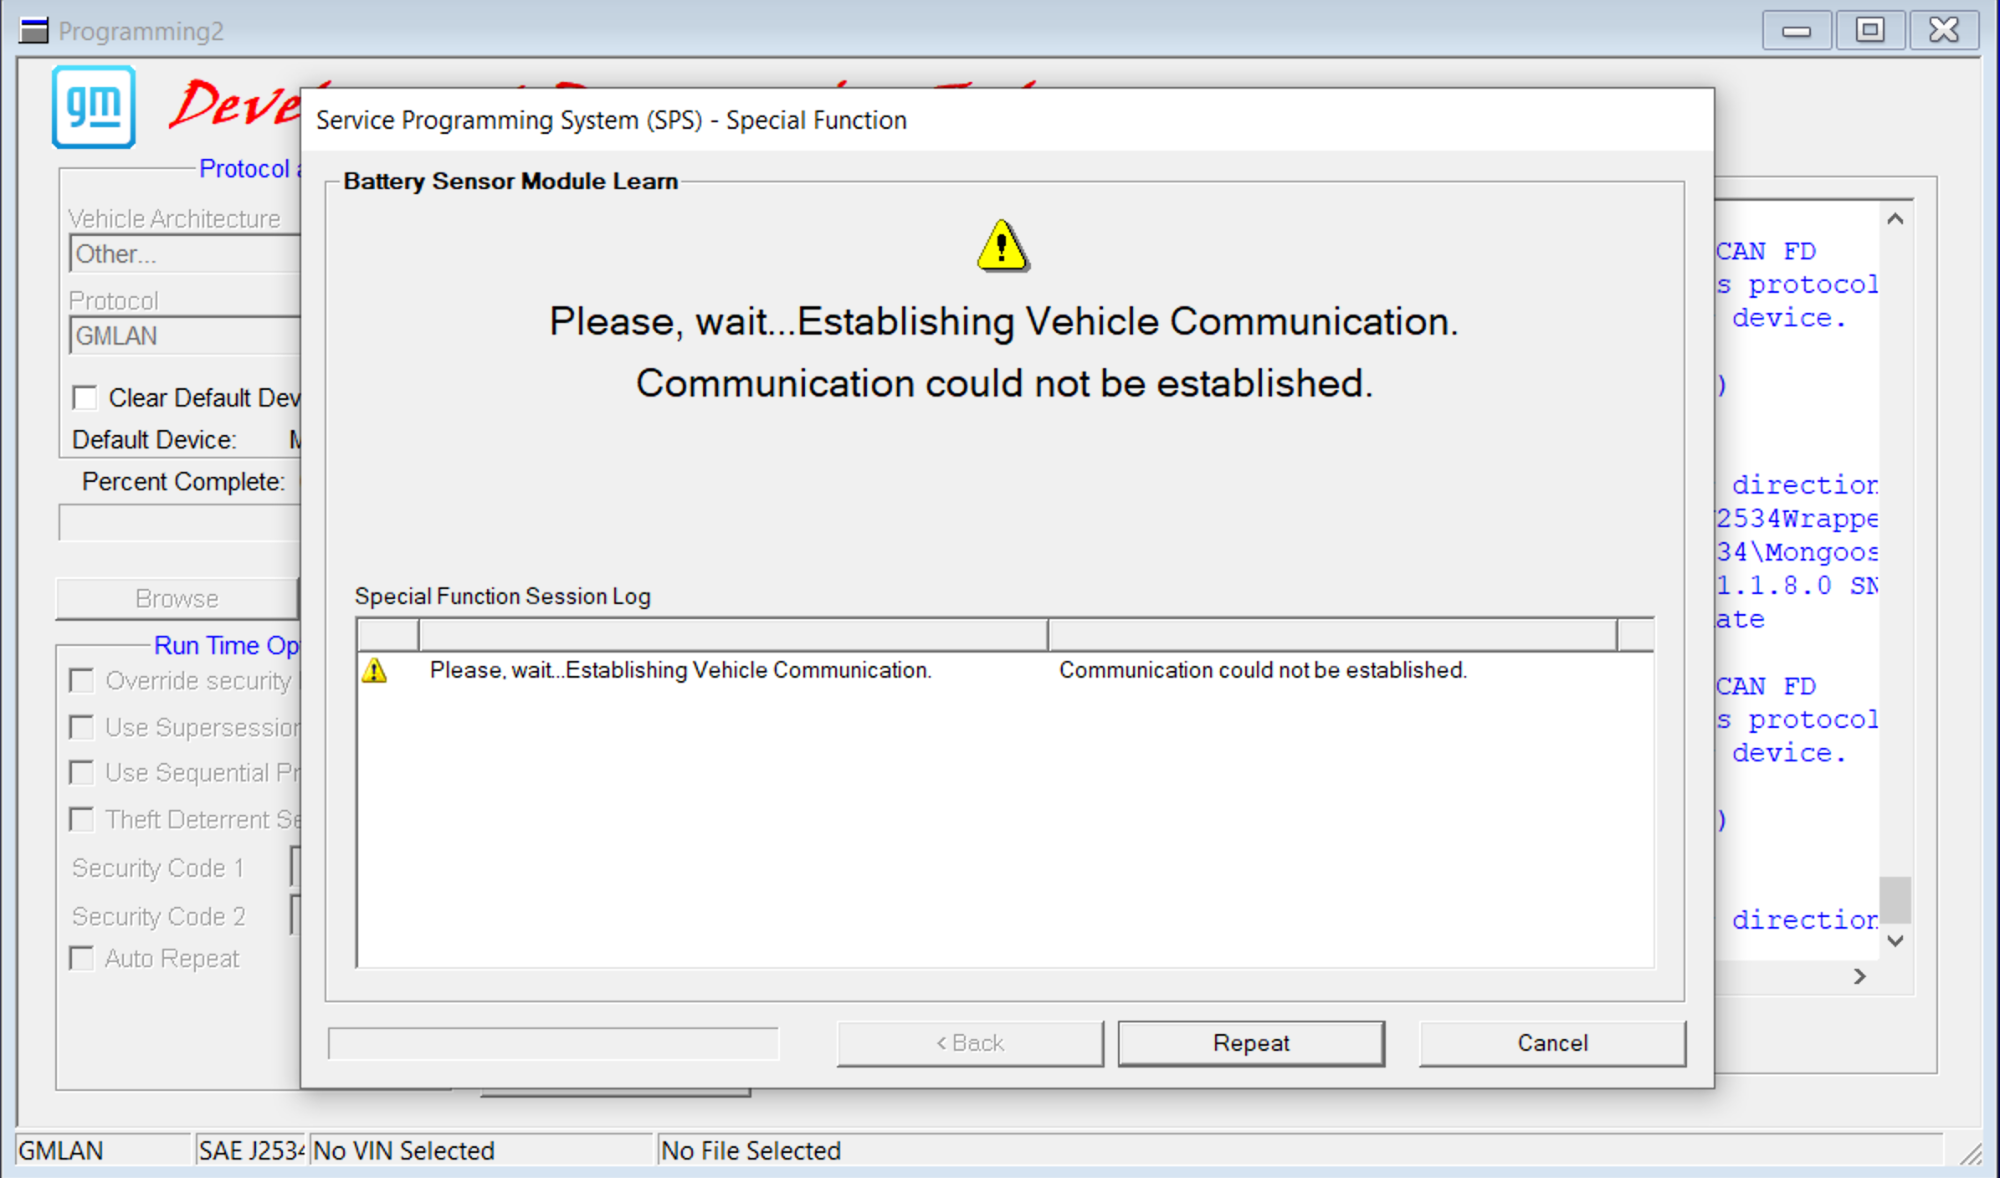This screenshot has height=1178, width=2000.
Task: Click the large yellow warning triangle icon
Action: click(x=1002, y=246)
